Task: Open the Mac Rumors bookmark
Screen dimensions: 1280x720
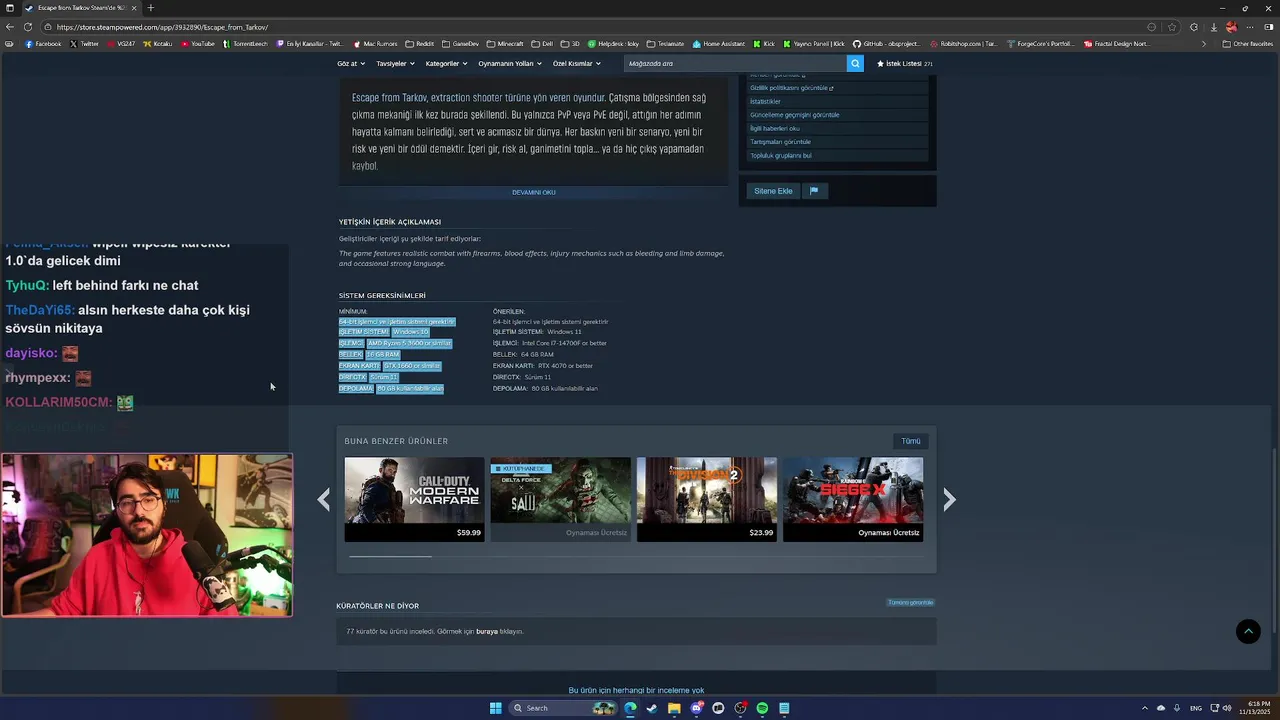Action: pos(374,44)
